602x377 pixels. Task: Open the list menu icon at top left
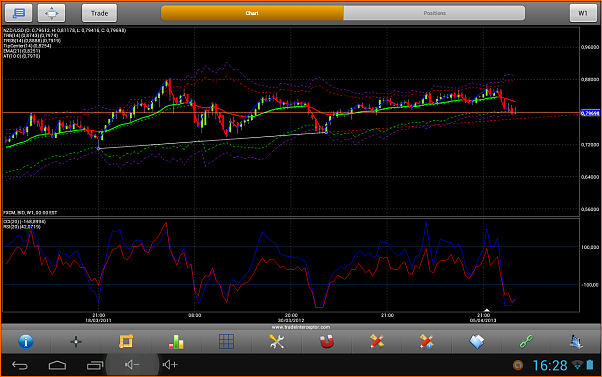18,13
